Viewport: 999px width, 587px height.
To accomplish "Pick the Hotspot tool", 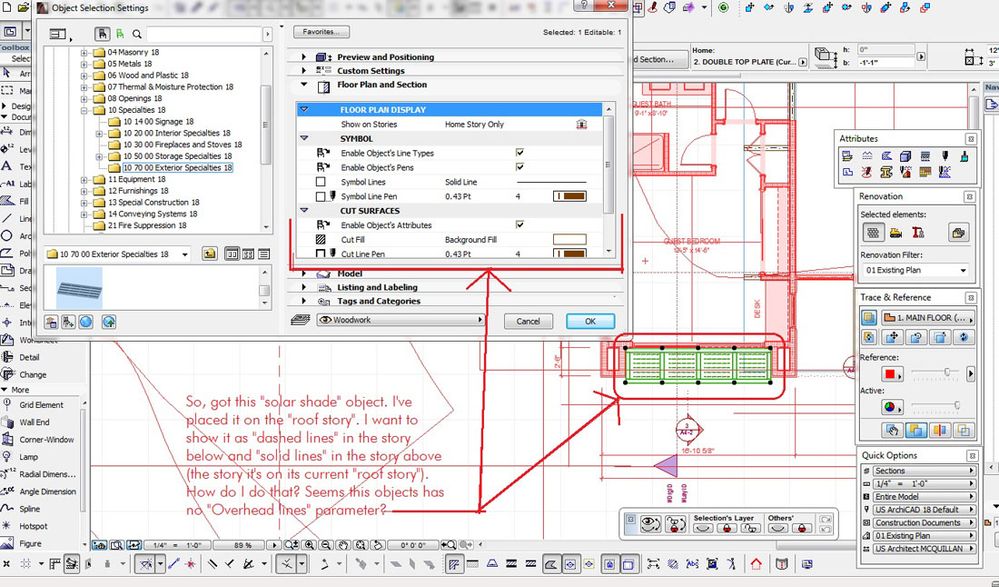I will (x=35, y=525).
